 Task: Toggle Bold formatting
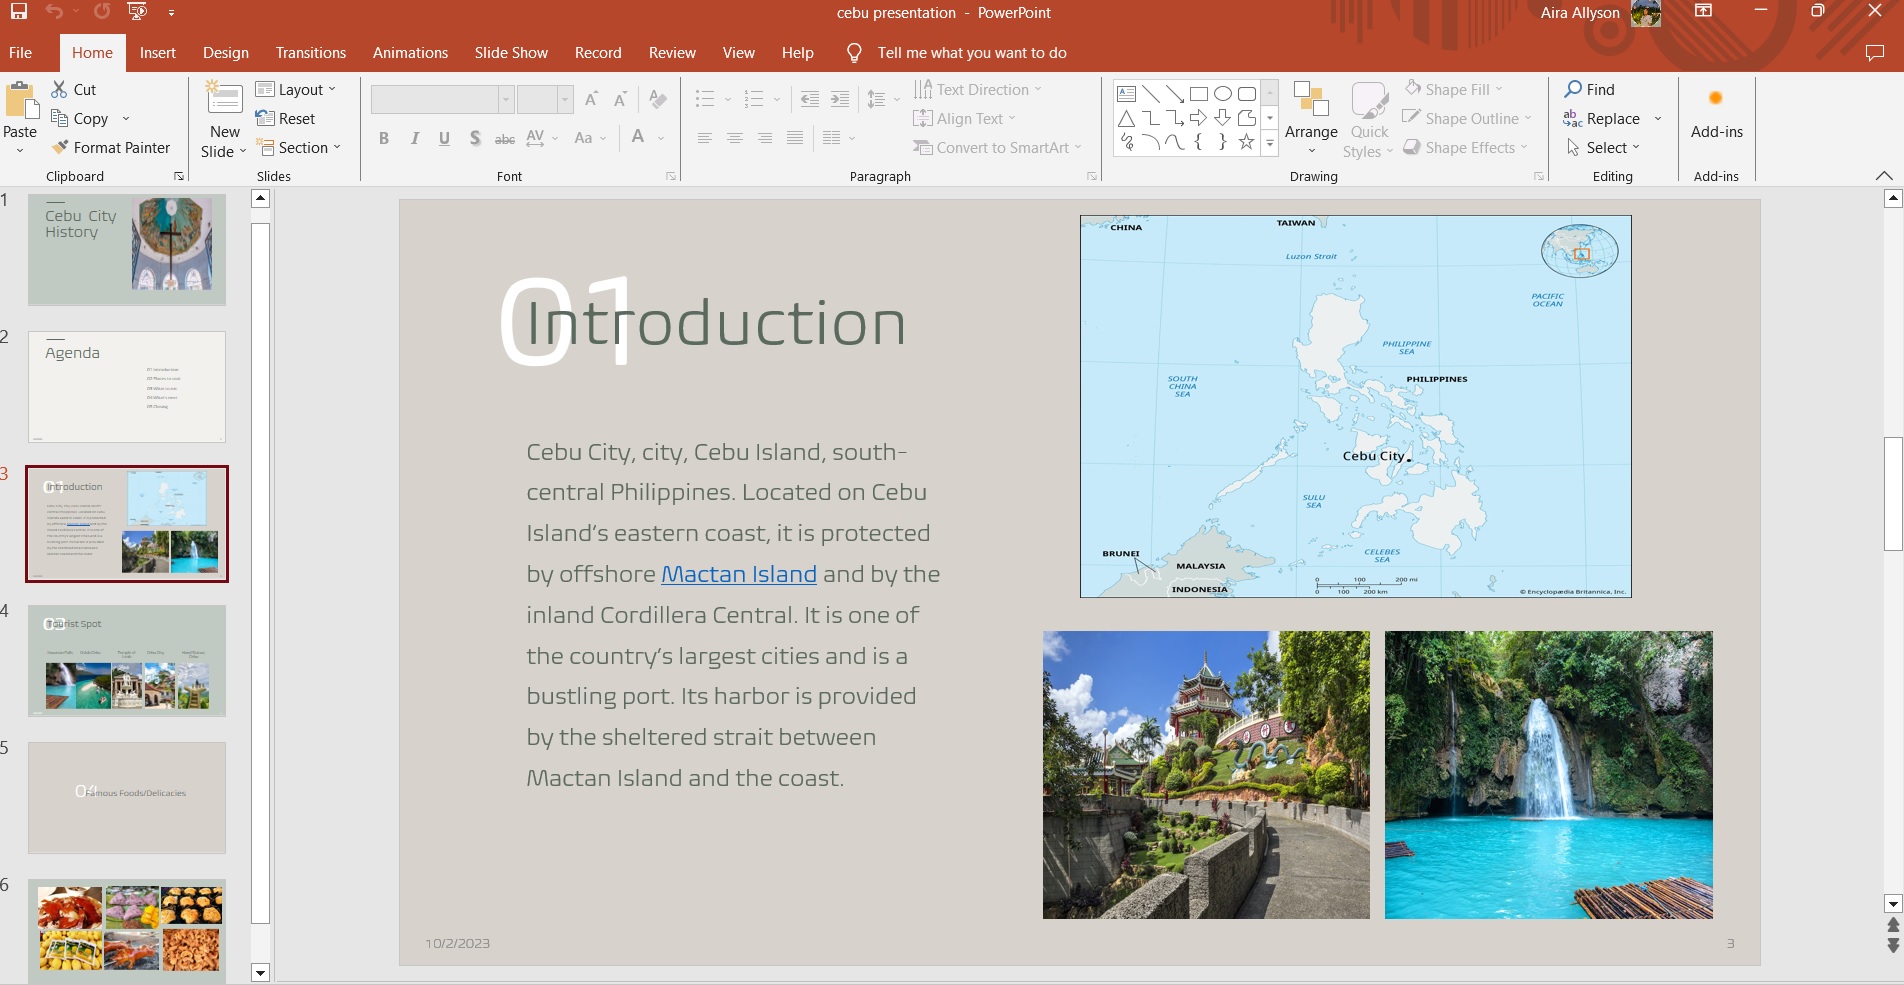coord(384,138)
